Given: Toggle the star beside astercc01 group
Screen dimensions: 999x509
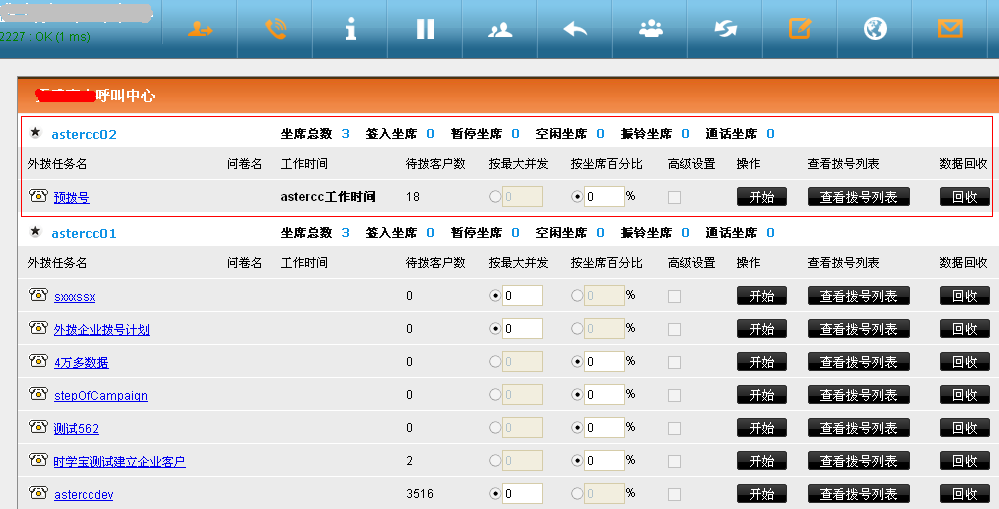Looking at the screenshot, I should point(36,233).
